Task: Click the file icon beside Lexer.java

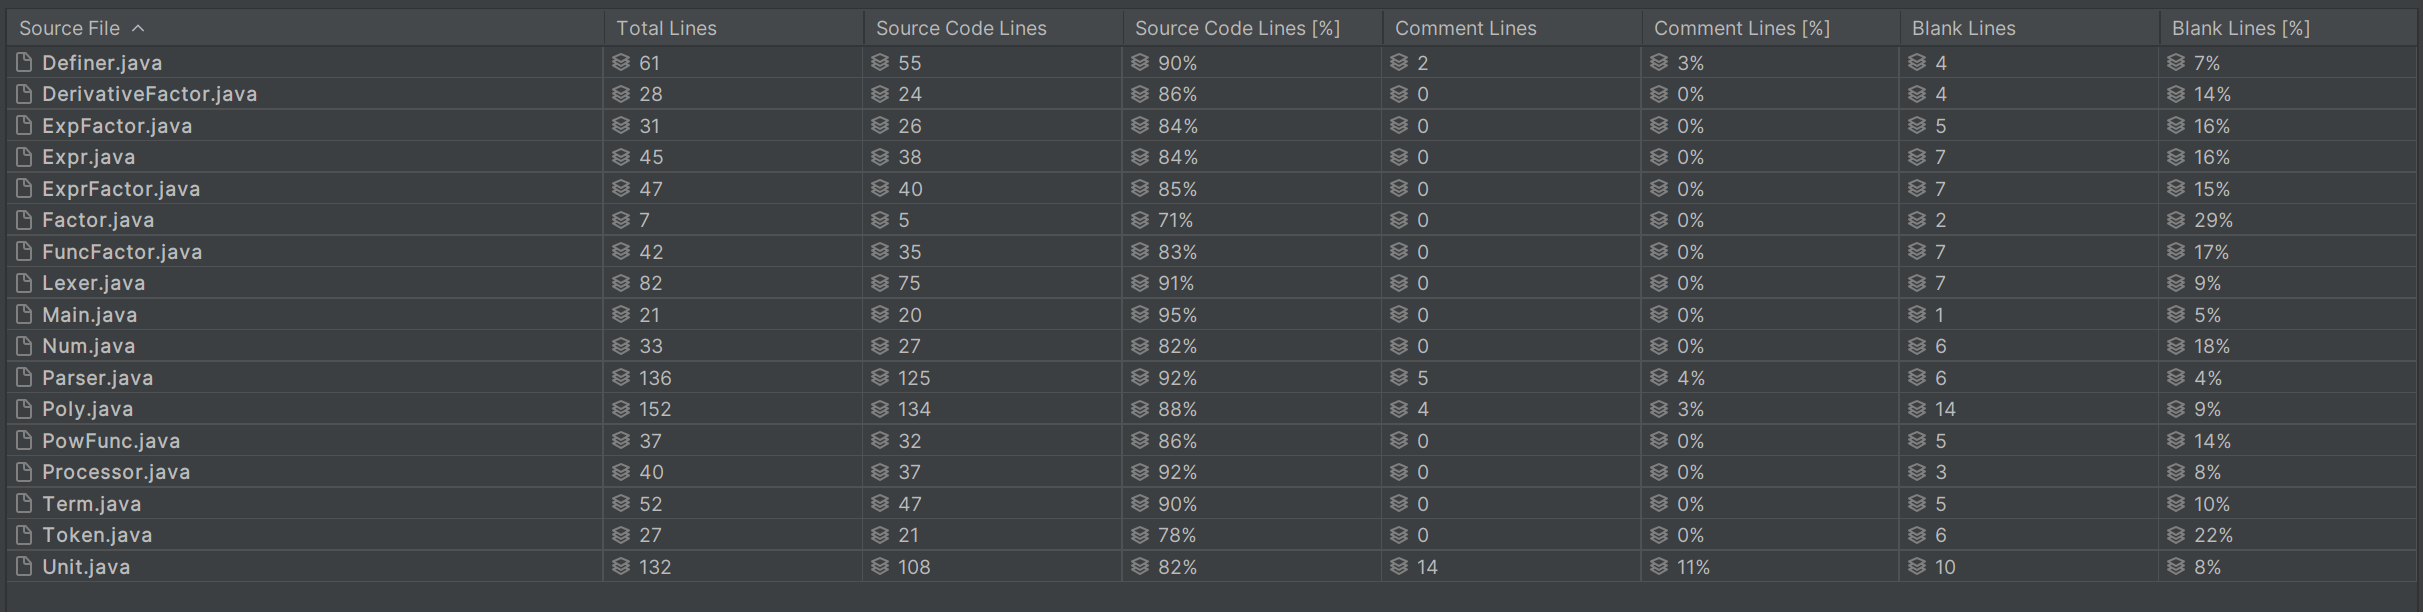Action: [x=24, y=283]
